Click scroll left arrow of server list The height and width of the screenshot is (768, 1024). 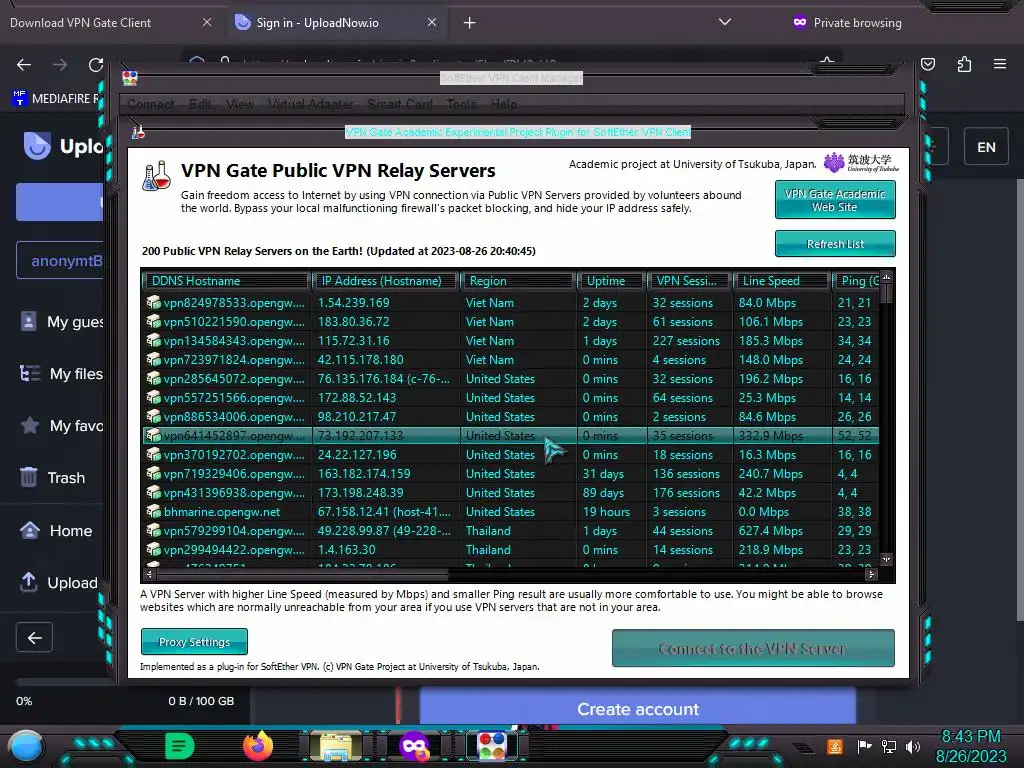pos(150,575)
